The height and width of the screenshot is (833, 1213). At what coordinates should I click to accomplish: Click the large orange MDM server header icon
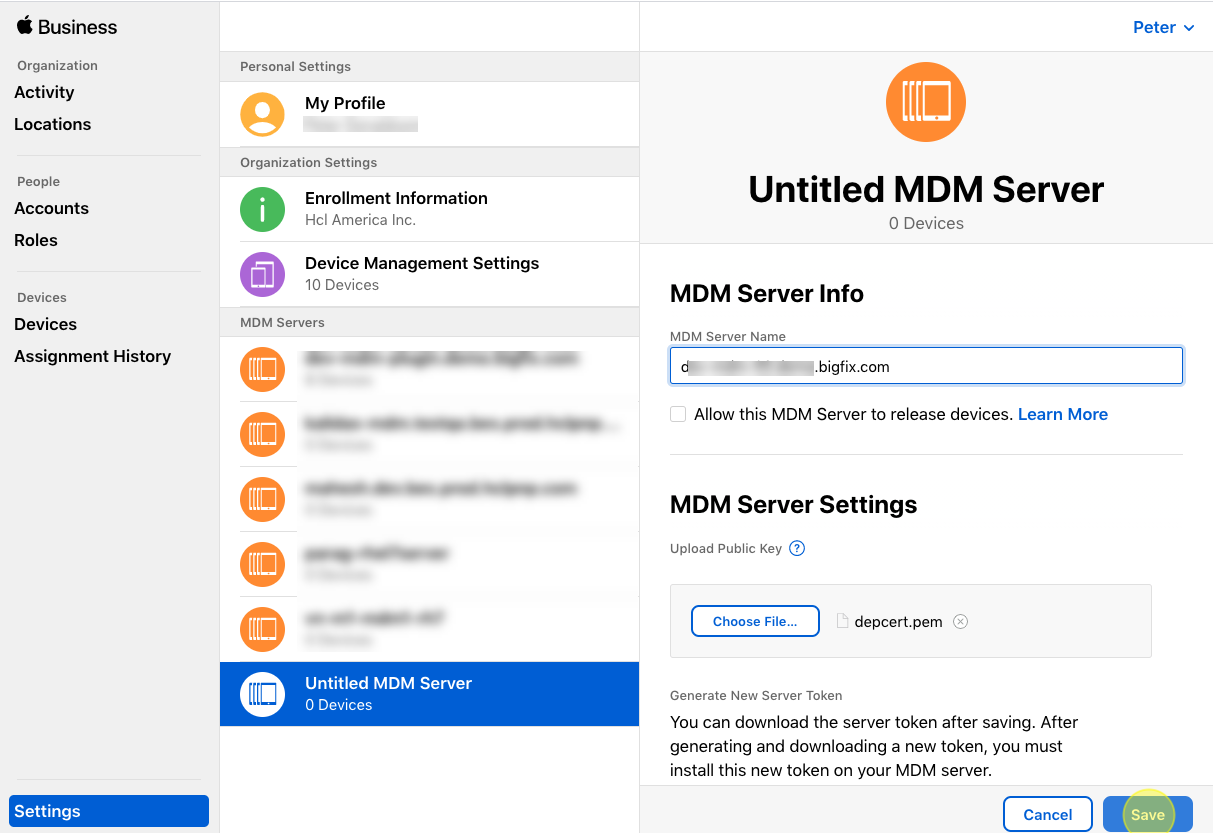pos(925,102)
